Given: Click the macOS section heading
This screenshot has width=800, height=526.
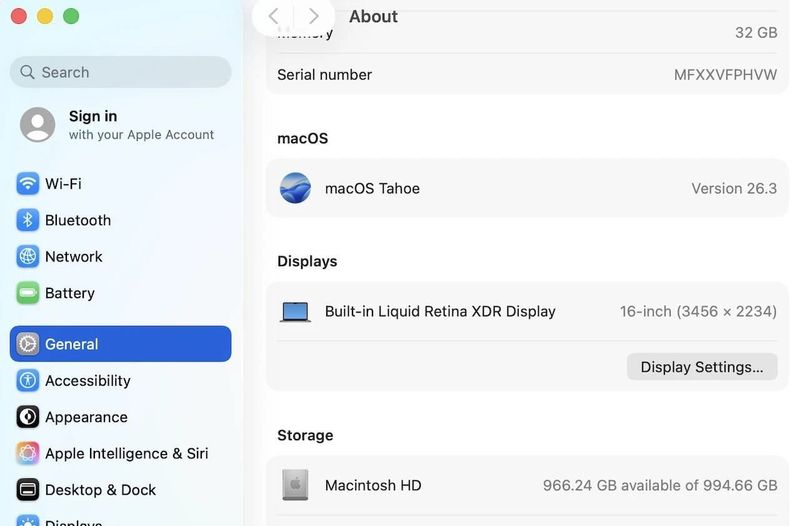Looking at the screenshot, I should tap(303, 138).
